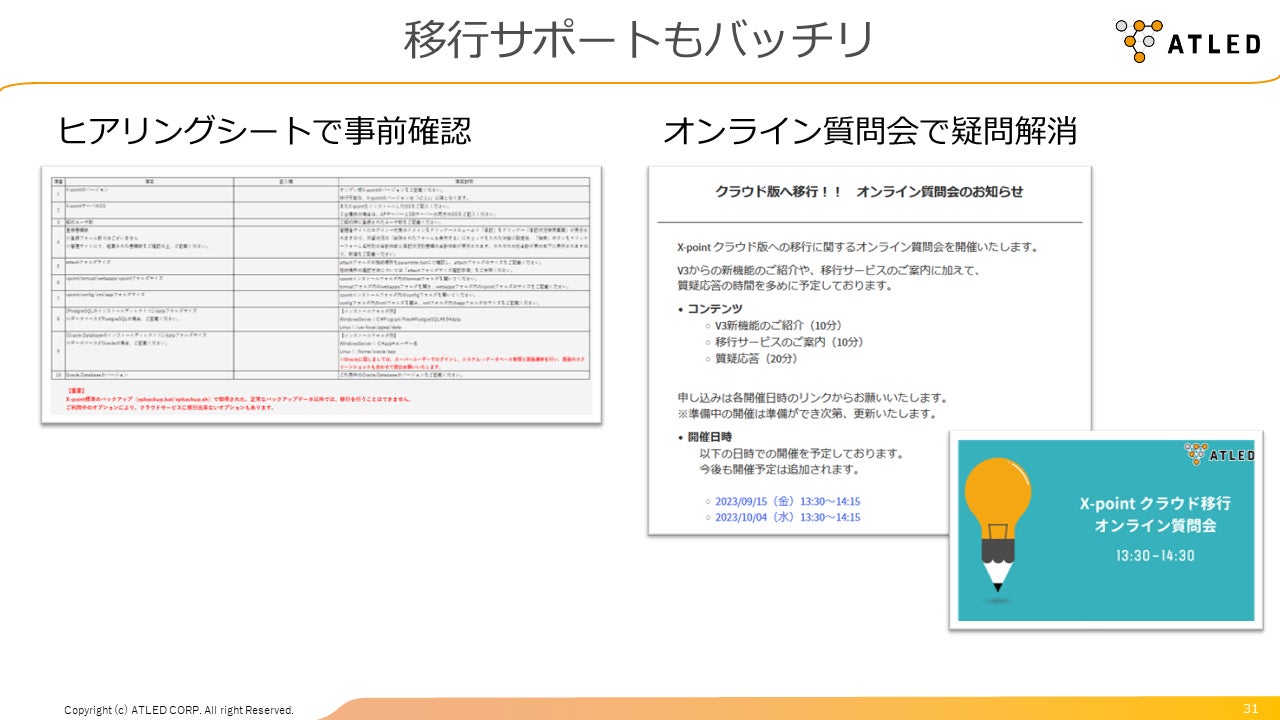The width and height of the screenshot is (1280, 720).
Task: Select the V3新機能のご紹介（10分） item
Action: [781, 325]
